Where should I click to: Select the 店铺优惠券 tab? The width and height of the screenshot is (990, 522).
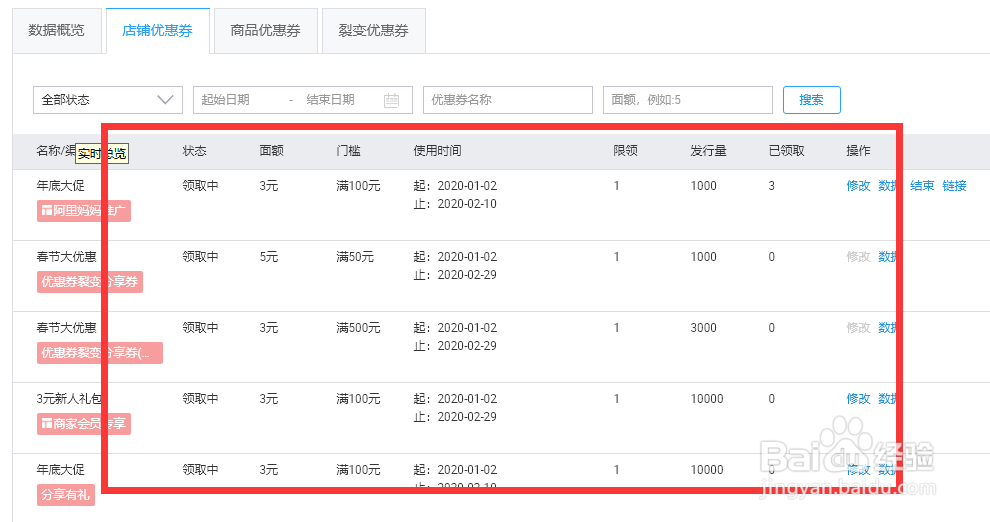click(x=158, y=30)
